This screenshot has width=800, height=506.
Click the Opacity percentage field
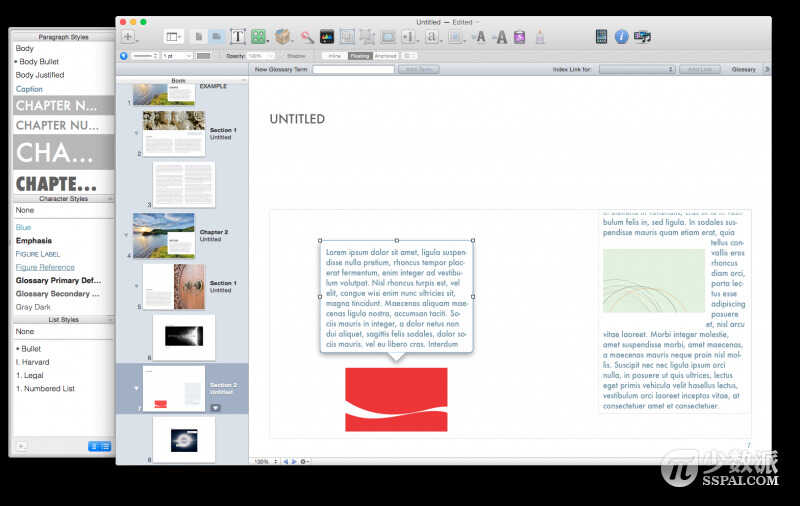pos(260,56)
